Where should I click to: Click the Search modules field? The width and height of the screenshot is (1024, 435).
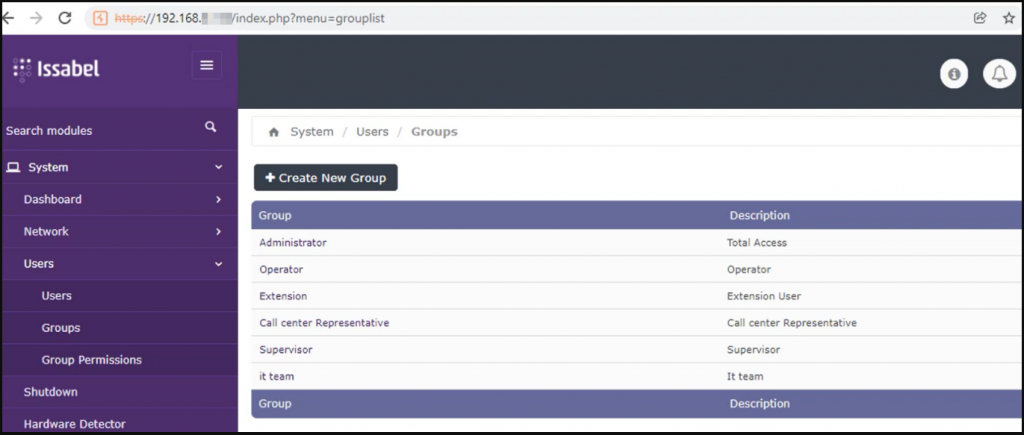coord(119,130)
